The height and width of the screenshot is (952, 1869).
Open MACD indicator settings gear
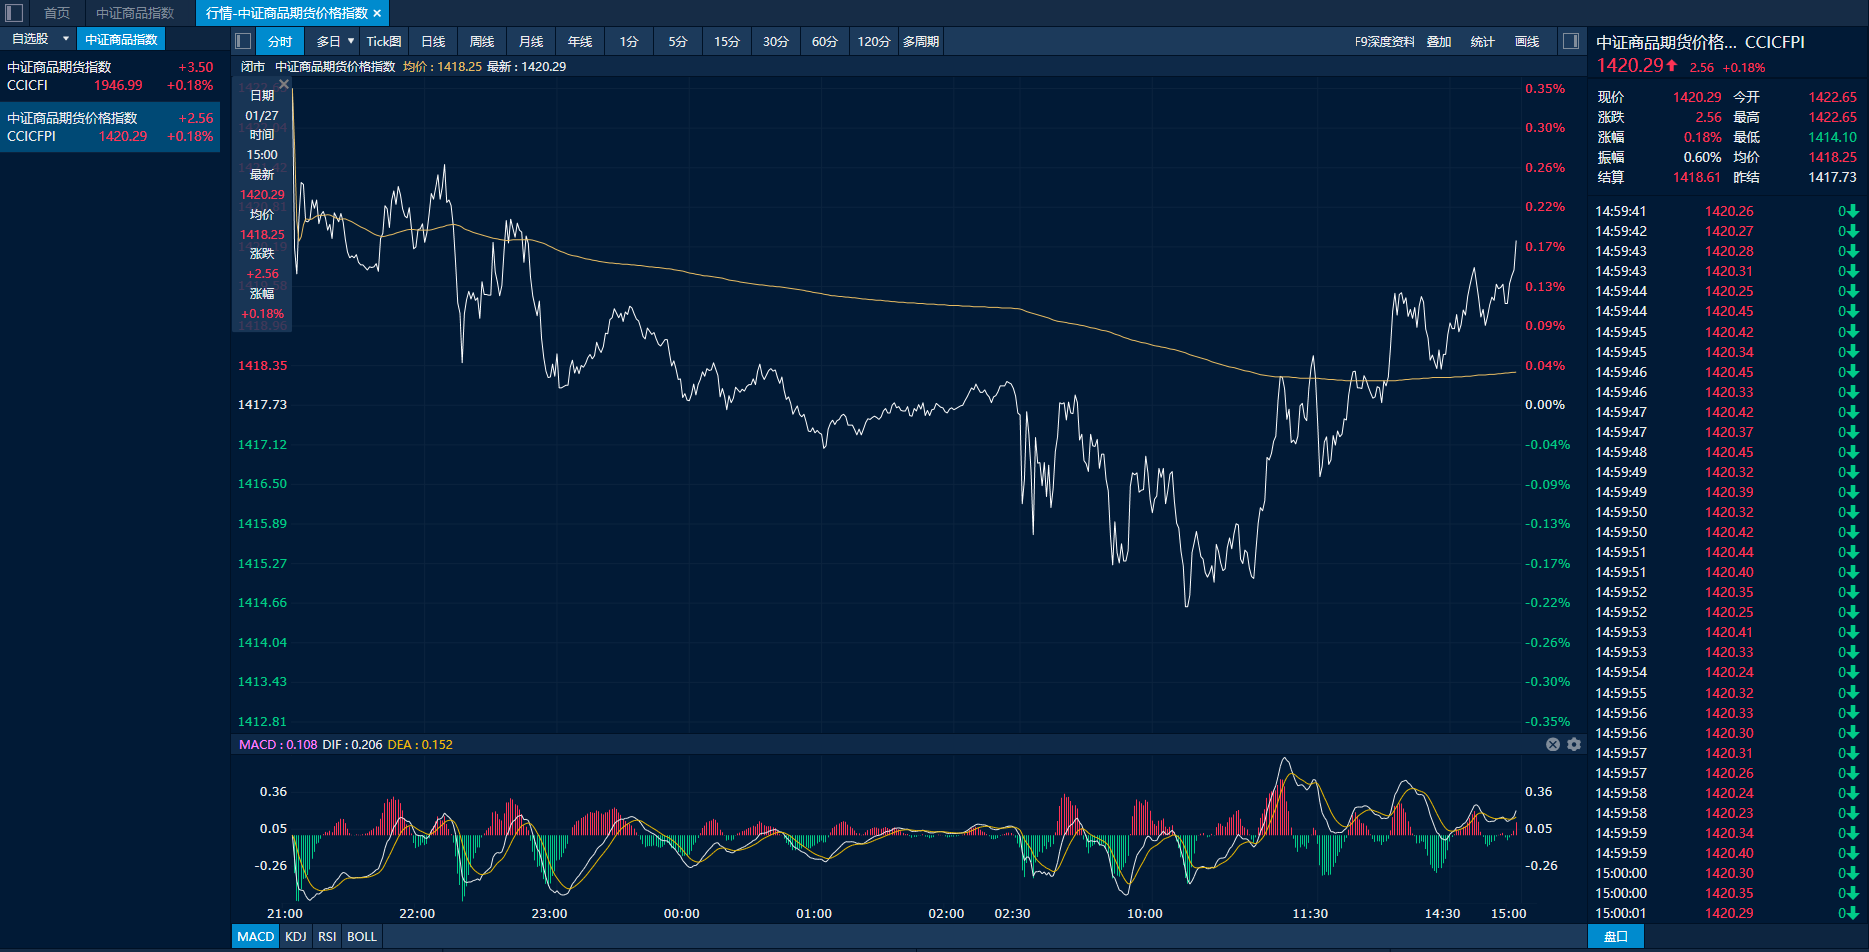tap(1574, 744)
